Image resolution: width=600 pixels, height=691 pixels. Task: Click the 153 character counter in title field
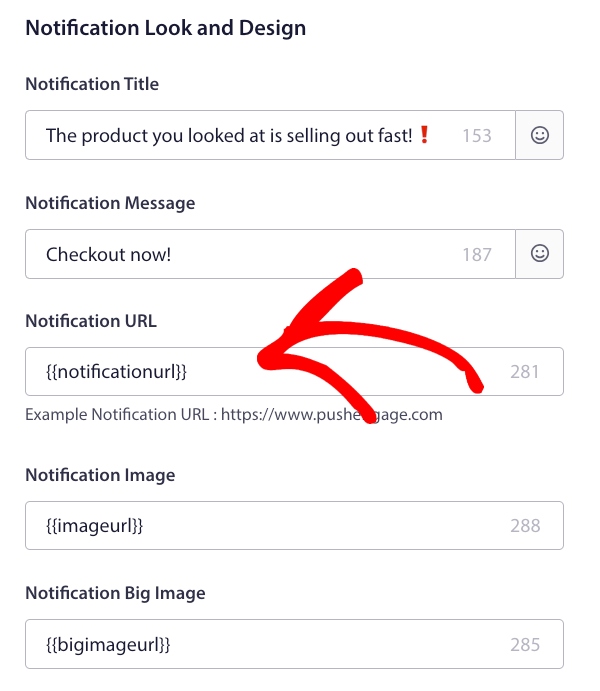pyautogui.click(x=477, y=136)
